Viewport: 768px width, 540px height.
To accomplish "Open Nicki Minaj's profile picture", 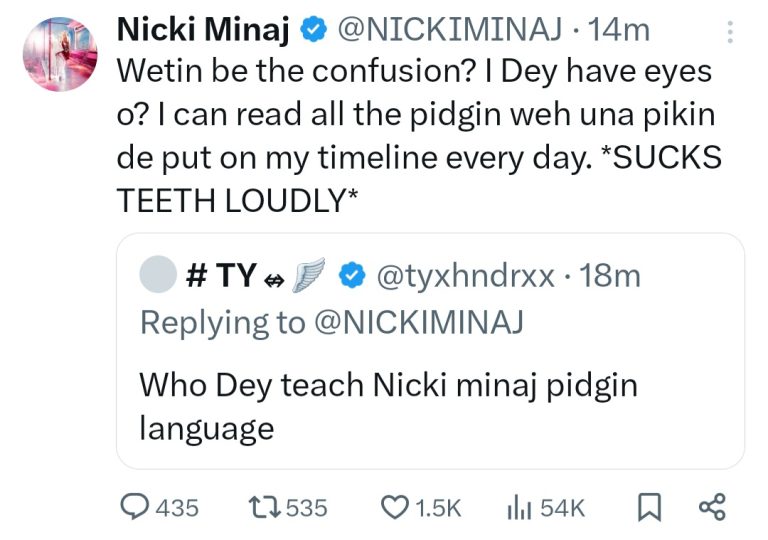I will click(59, 54).
